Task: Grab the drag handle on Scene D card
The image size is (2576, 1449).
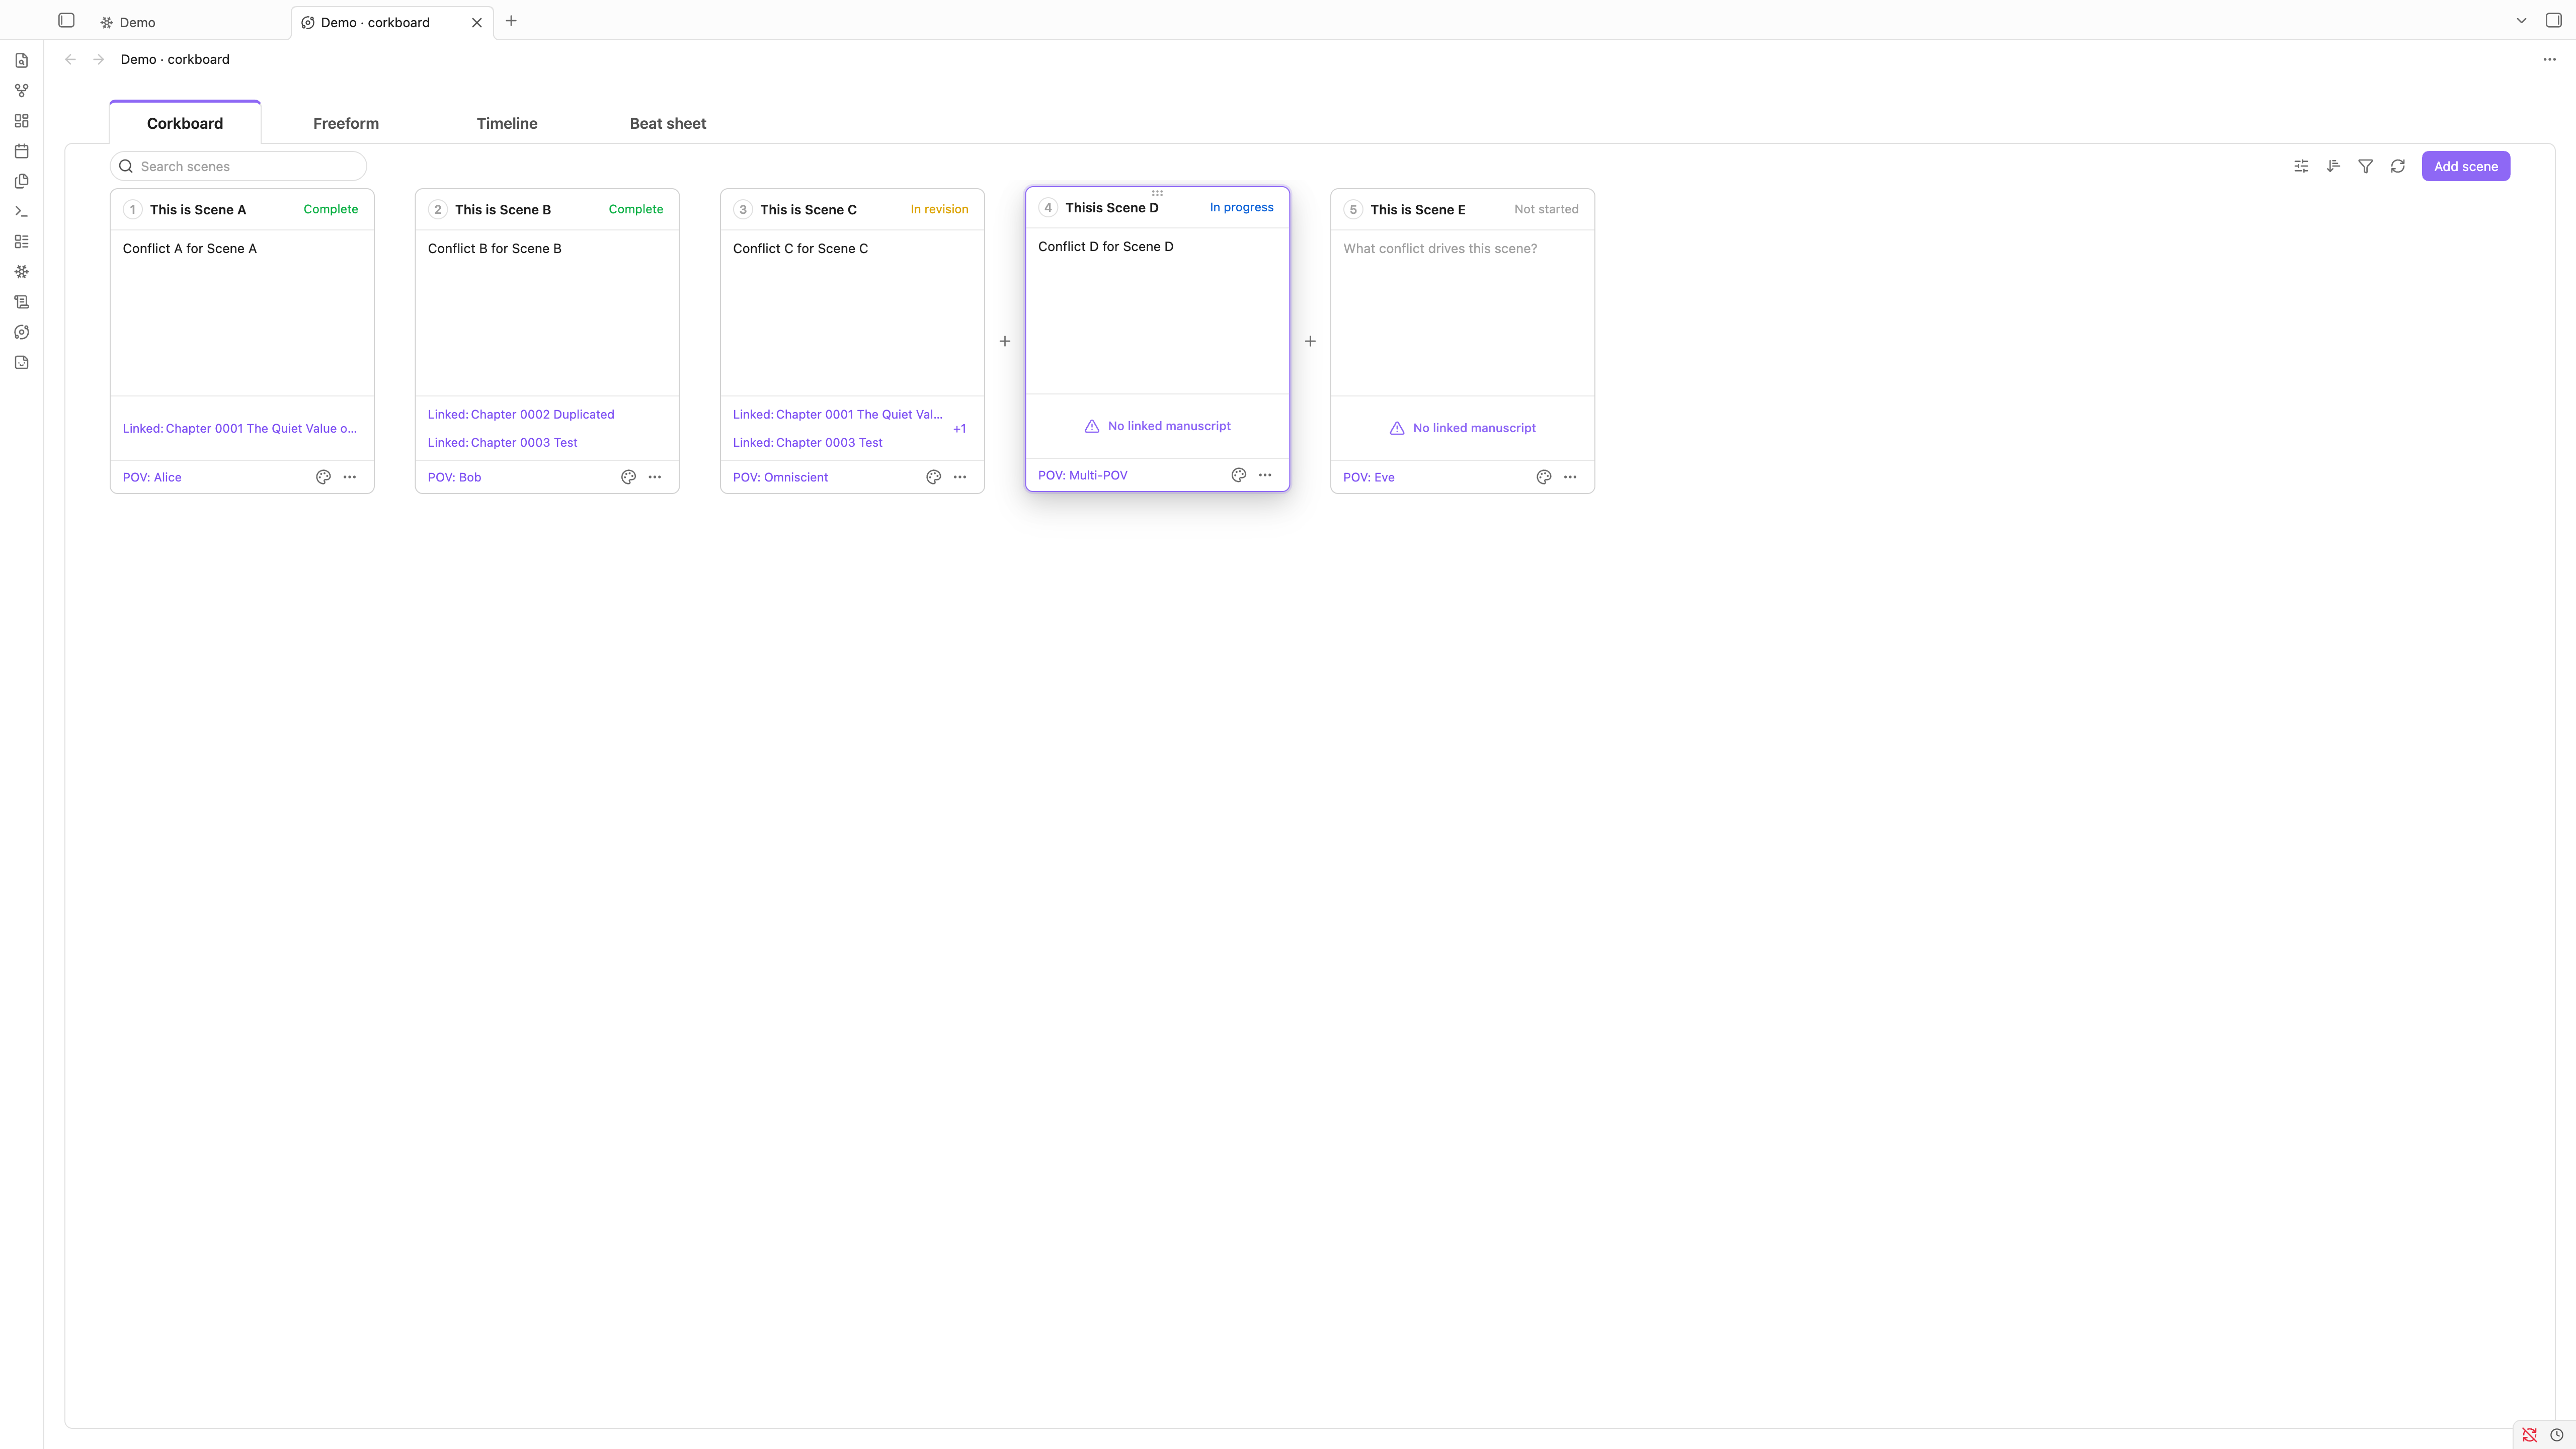Action: pos(1157,193)
